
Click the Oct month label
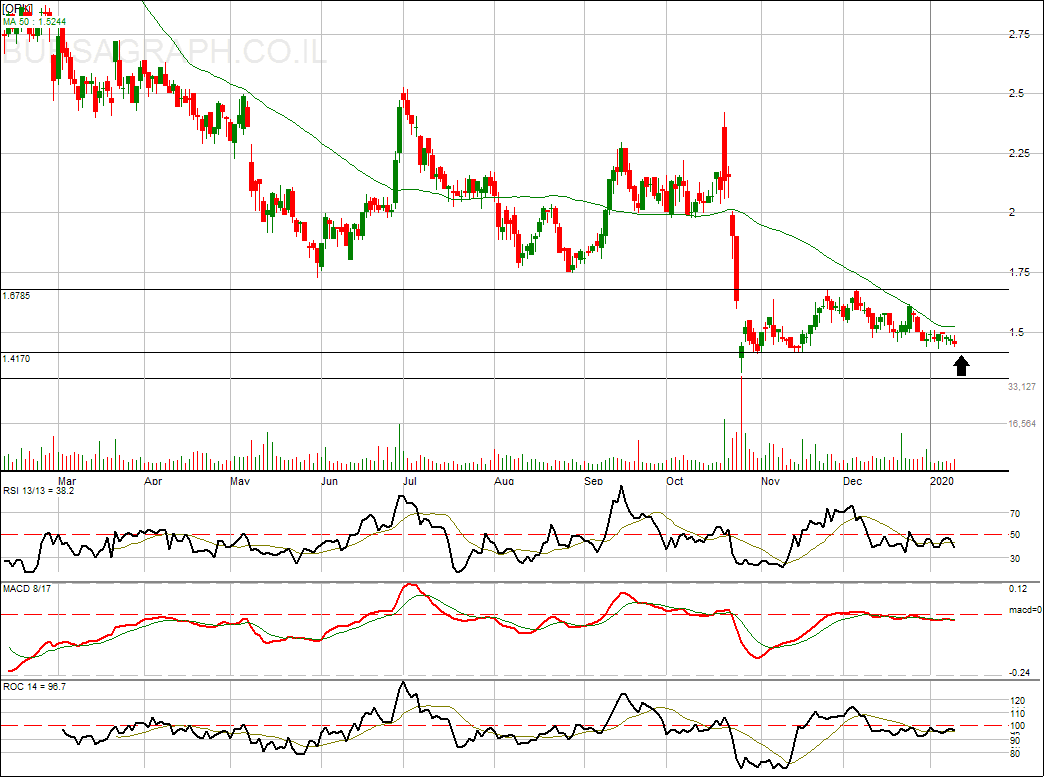pos(674,481)
